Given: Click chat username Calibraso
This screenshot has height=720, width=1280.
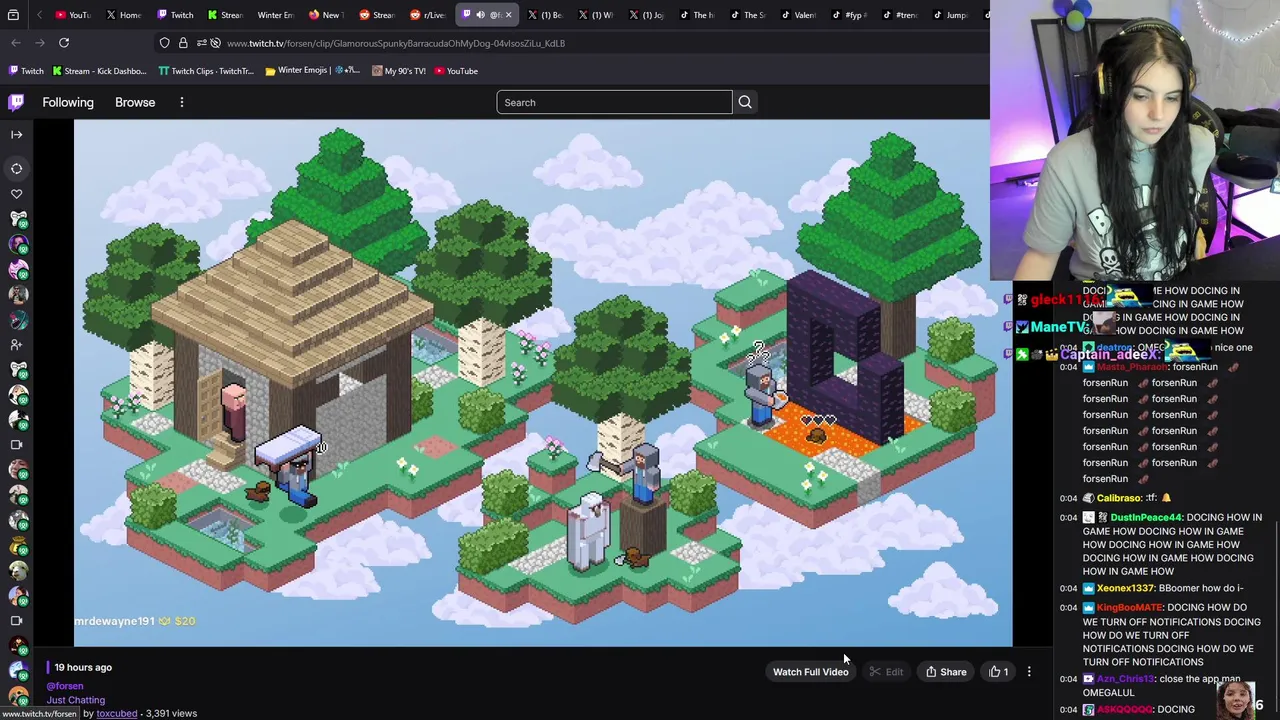Looking at the screenshot, I should point(1119,498).
